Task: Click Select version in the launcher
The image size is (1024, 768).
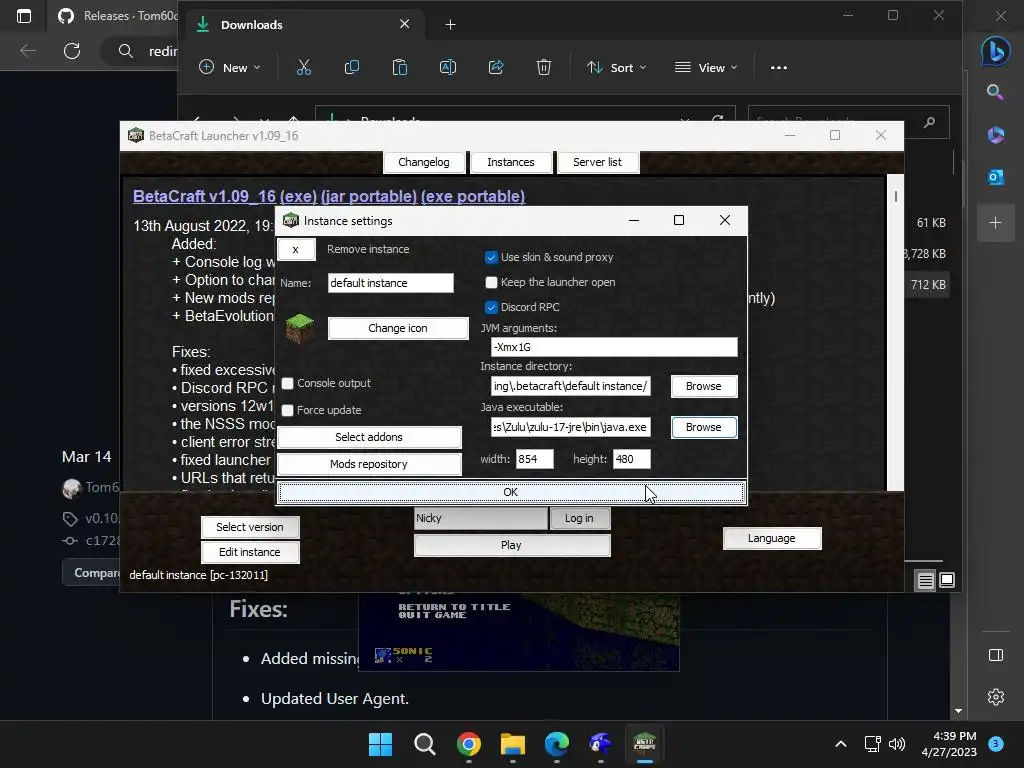Action: (250, 527)
